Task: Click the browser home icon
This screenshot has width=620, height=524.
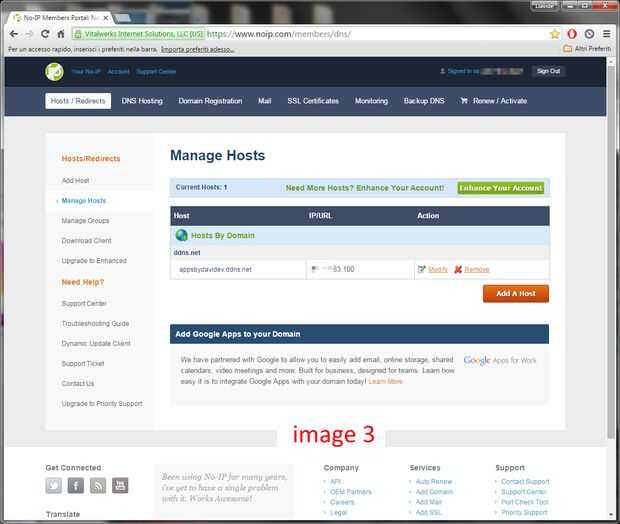Action: 61,34
